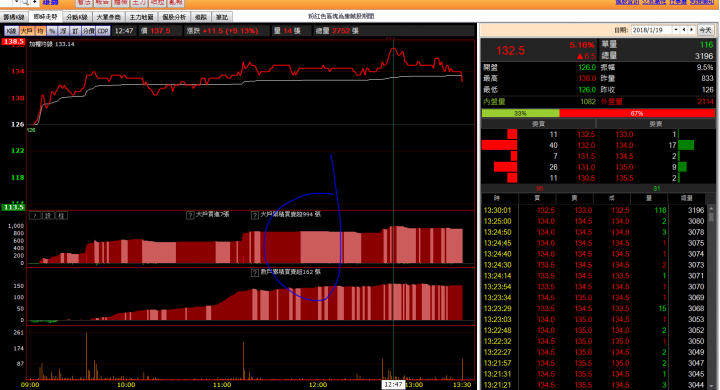Open the magnifier search icon at top left
Image resolution: width=720 pixels, height=390 pixels.
click(25, 3)
